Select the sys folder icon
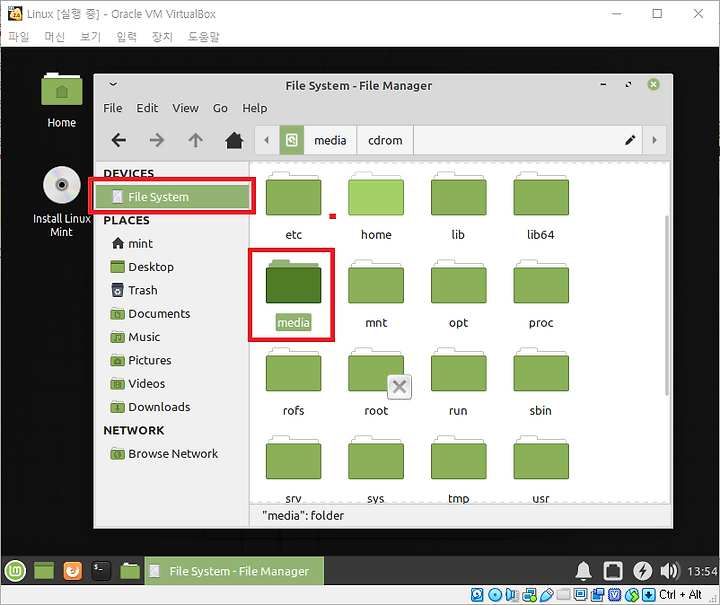 tap(376, 458)
